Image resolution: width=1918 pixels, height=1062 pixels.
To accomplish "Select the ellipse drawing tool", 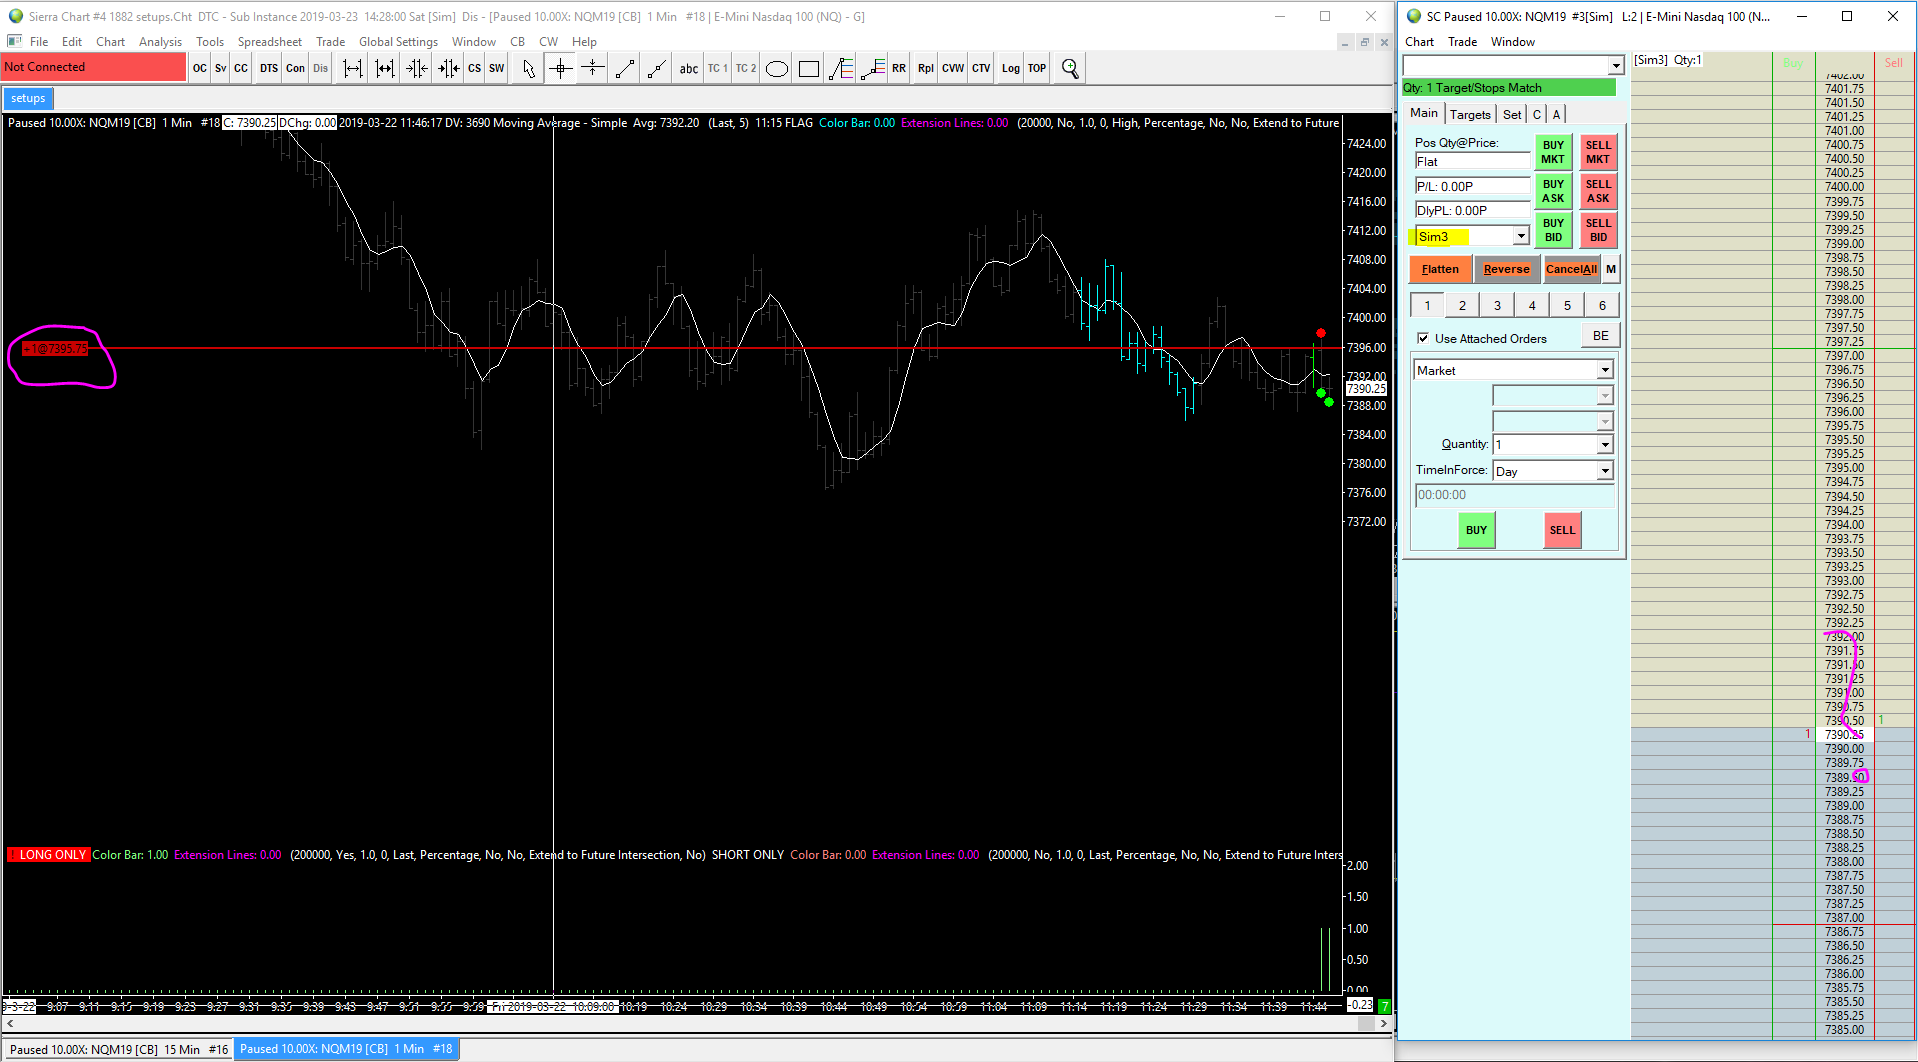I will pyautogui.click(x=777, y=68).
